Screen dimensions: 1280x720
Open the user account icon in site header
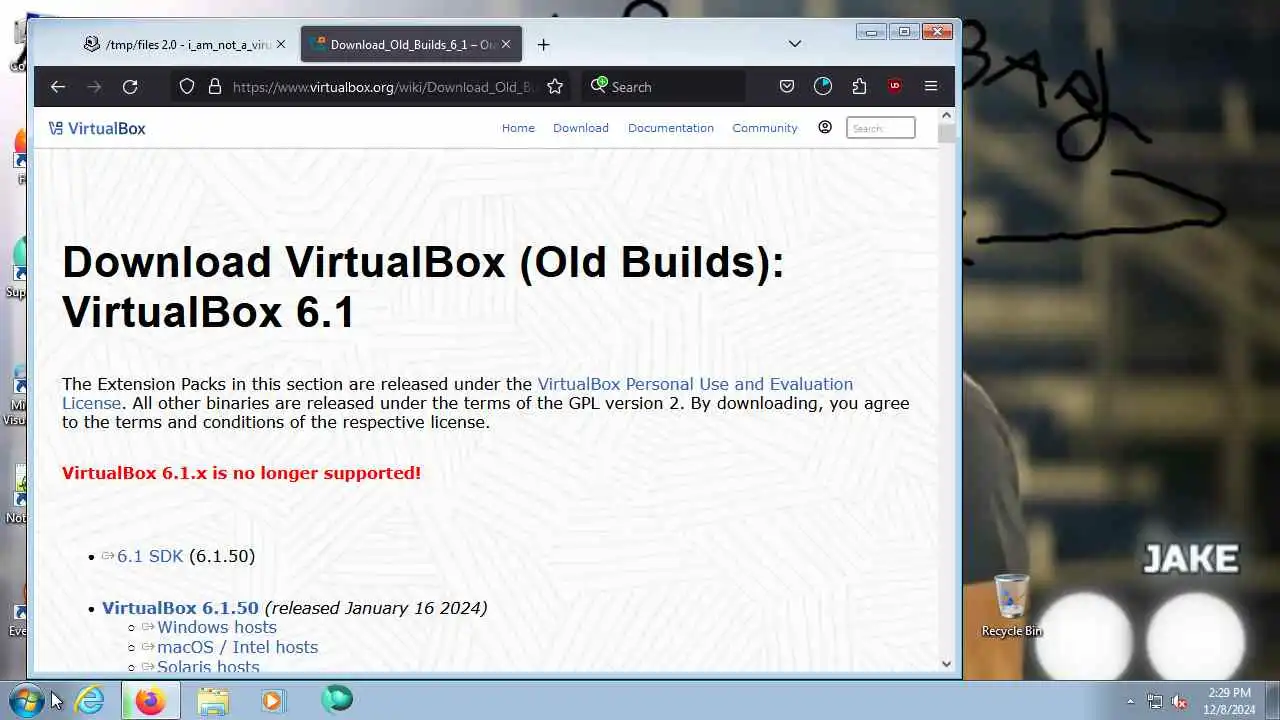pyautogui.click(x=825, y=127)
